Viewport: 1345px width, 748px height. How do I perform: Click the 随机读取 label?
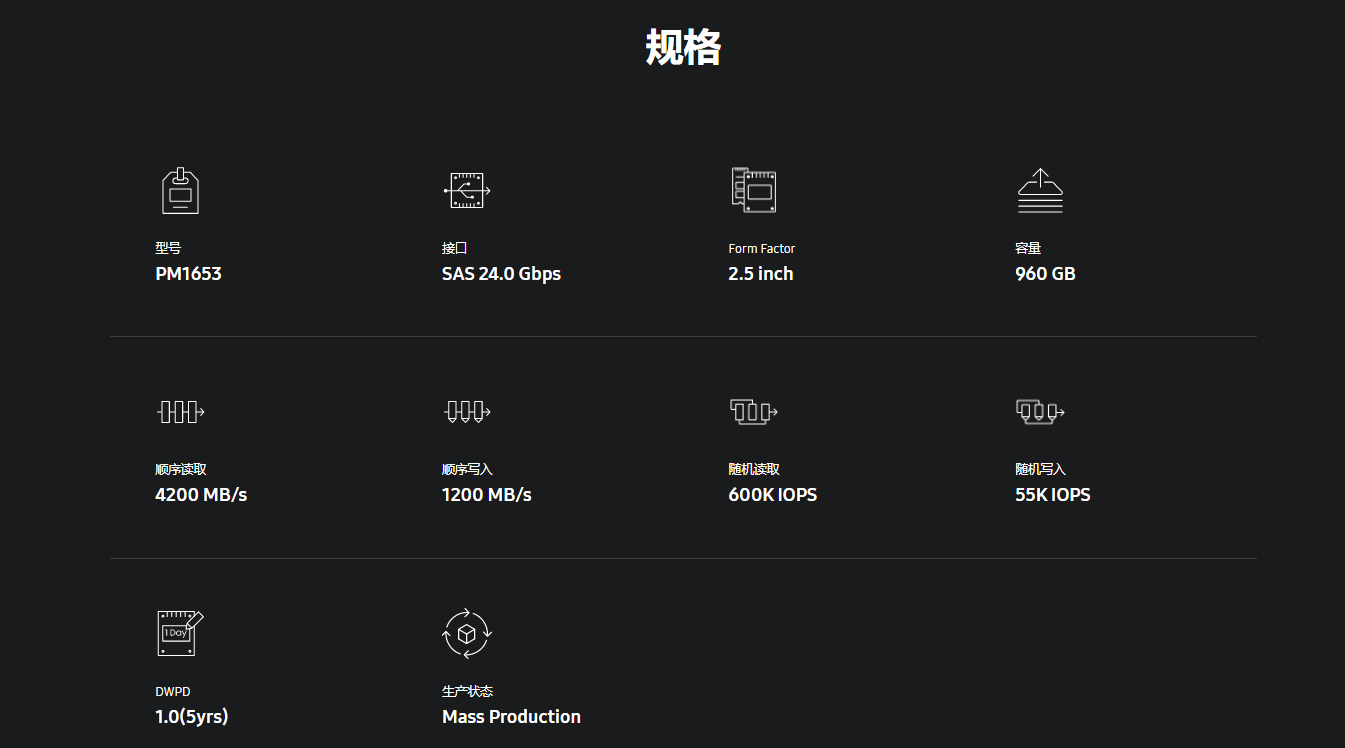(x=754, y=469)
